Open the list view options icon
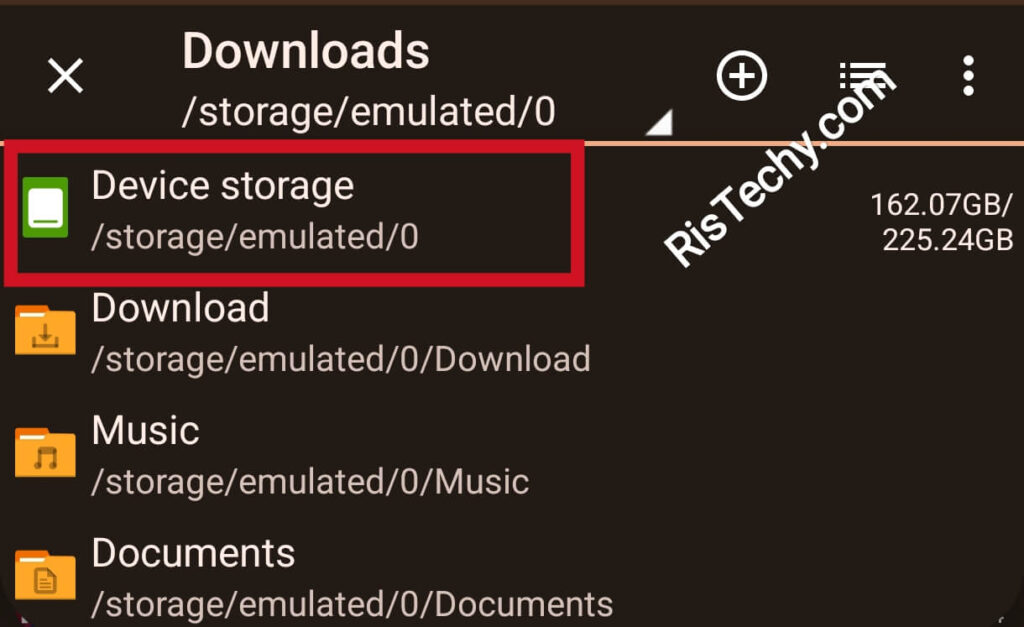Image resolution: width=1024 pixels, height=627 pixels. [x=863, y=76]
